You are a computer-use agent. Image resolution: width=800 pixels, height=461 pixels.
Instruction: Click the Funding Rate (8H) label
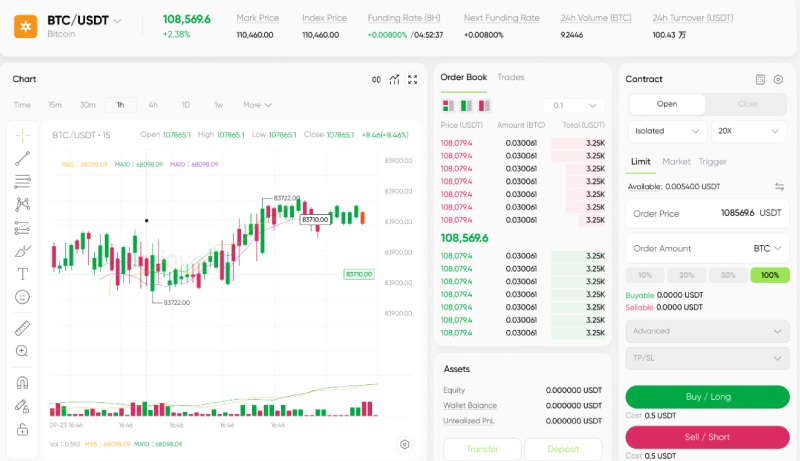[x=404, y=18]
